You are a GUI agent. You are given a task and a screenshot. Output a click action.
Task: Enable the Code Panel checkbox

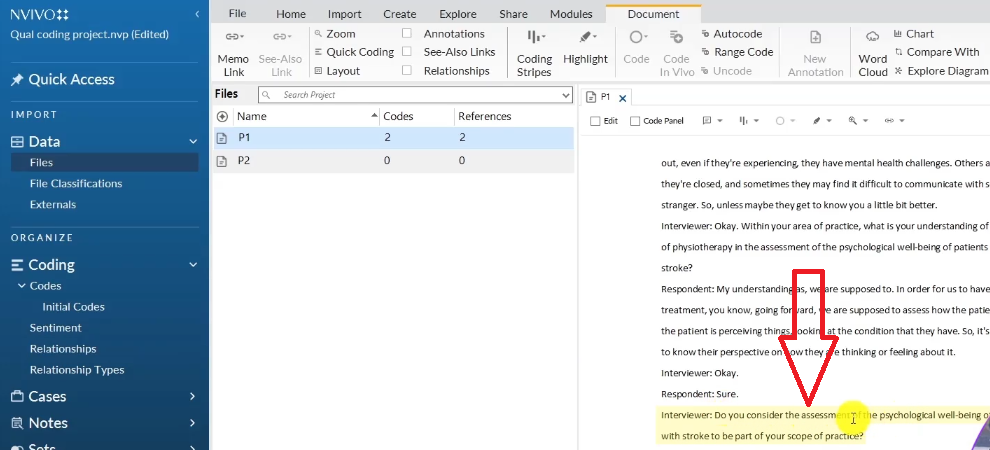coord(635,121)
